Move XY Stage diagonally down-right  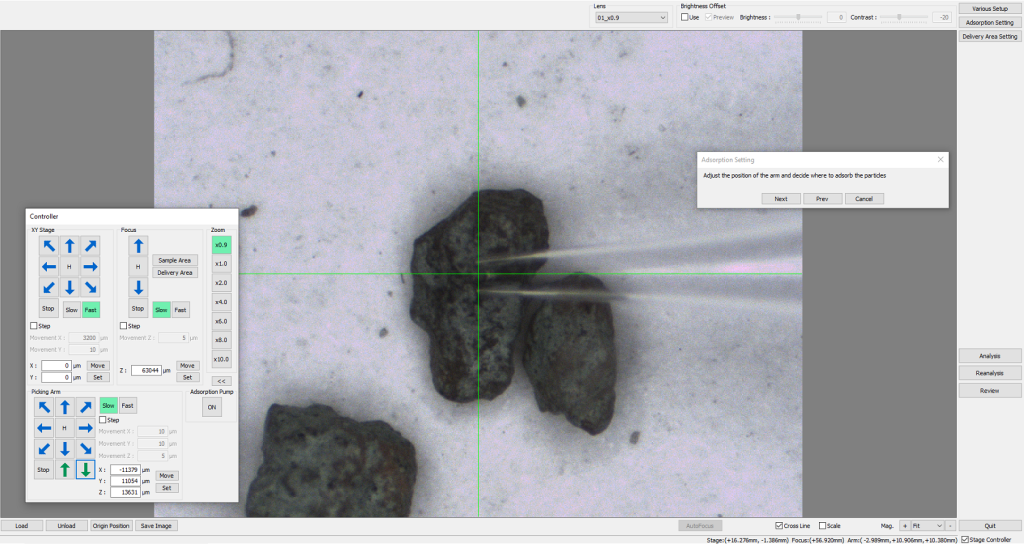point(90,286)
